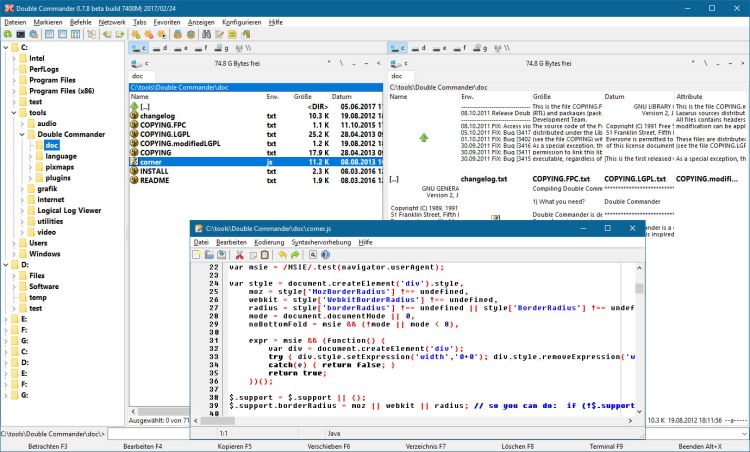Click the extract files box icon
Viewport: 750px width, 452px height.
[x=191, y=34]
